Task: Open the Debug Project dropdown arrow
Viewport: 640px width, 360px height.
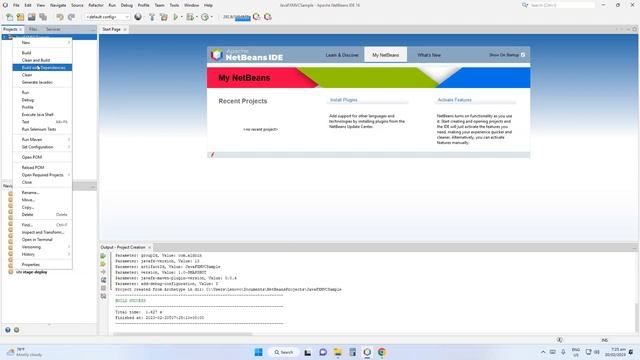Action: [196, 17]
